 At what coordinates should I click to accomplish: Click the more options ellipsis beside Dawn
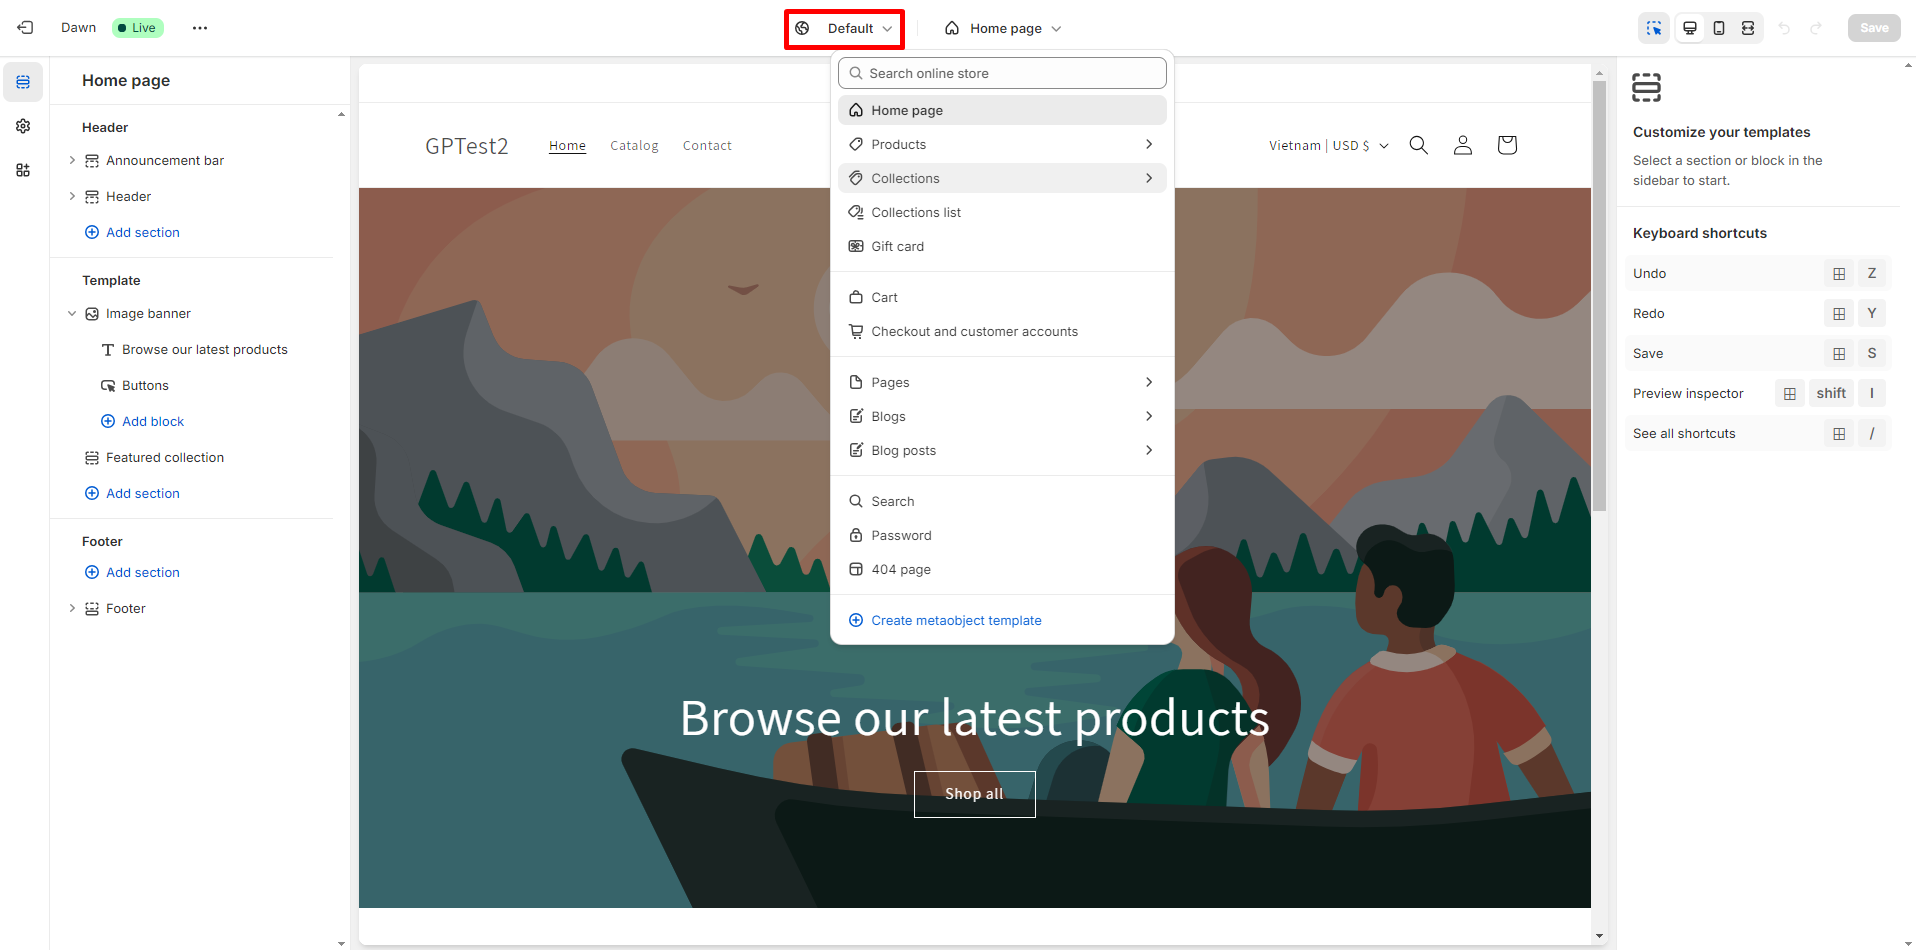(x=199, y=27)
